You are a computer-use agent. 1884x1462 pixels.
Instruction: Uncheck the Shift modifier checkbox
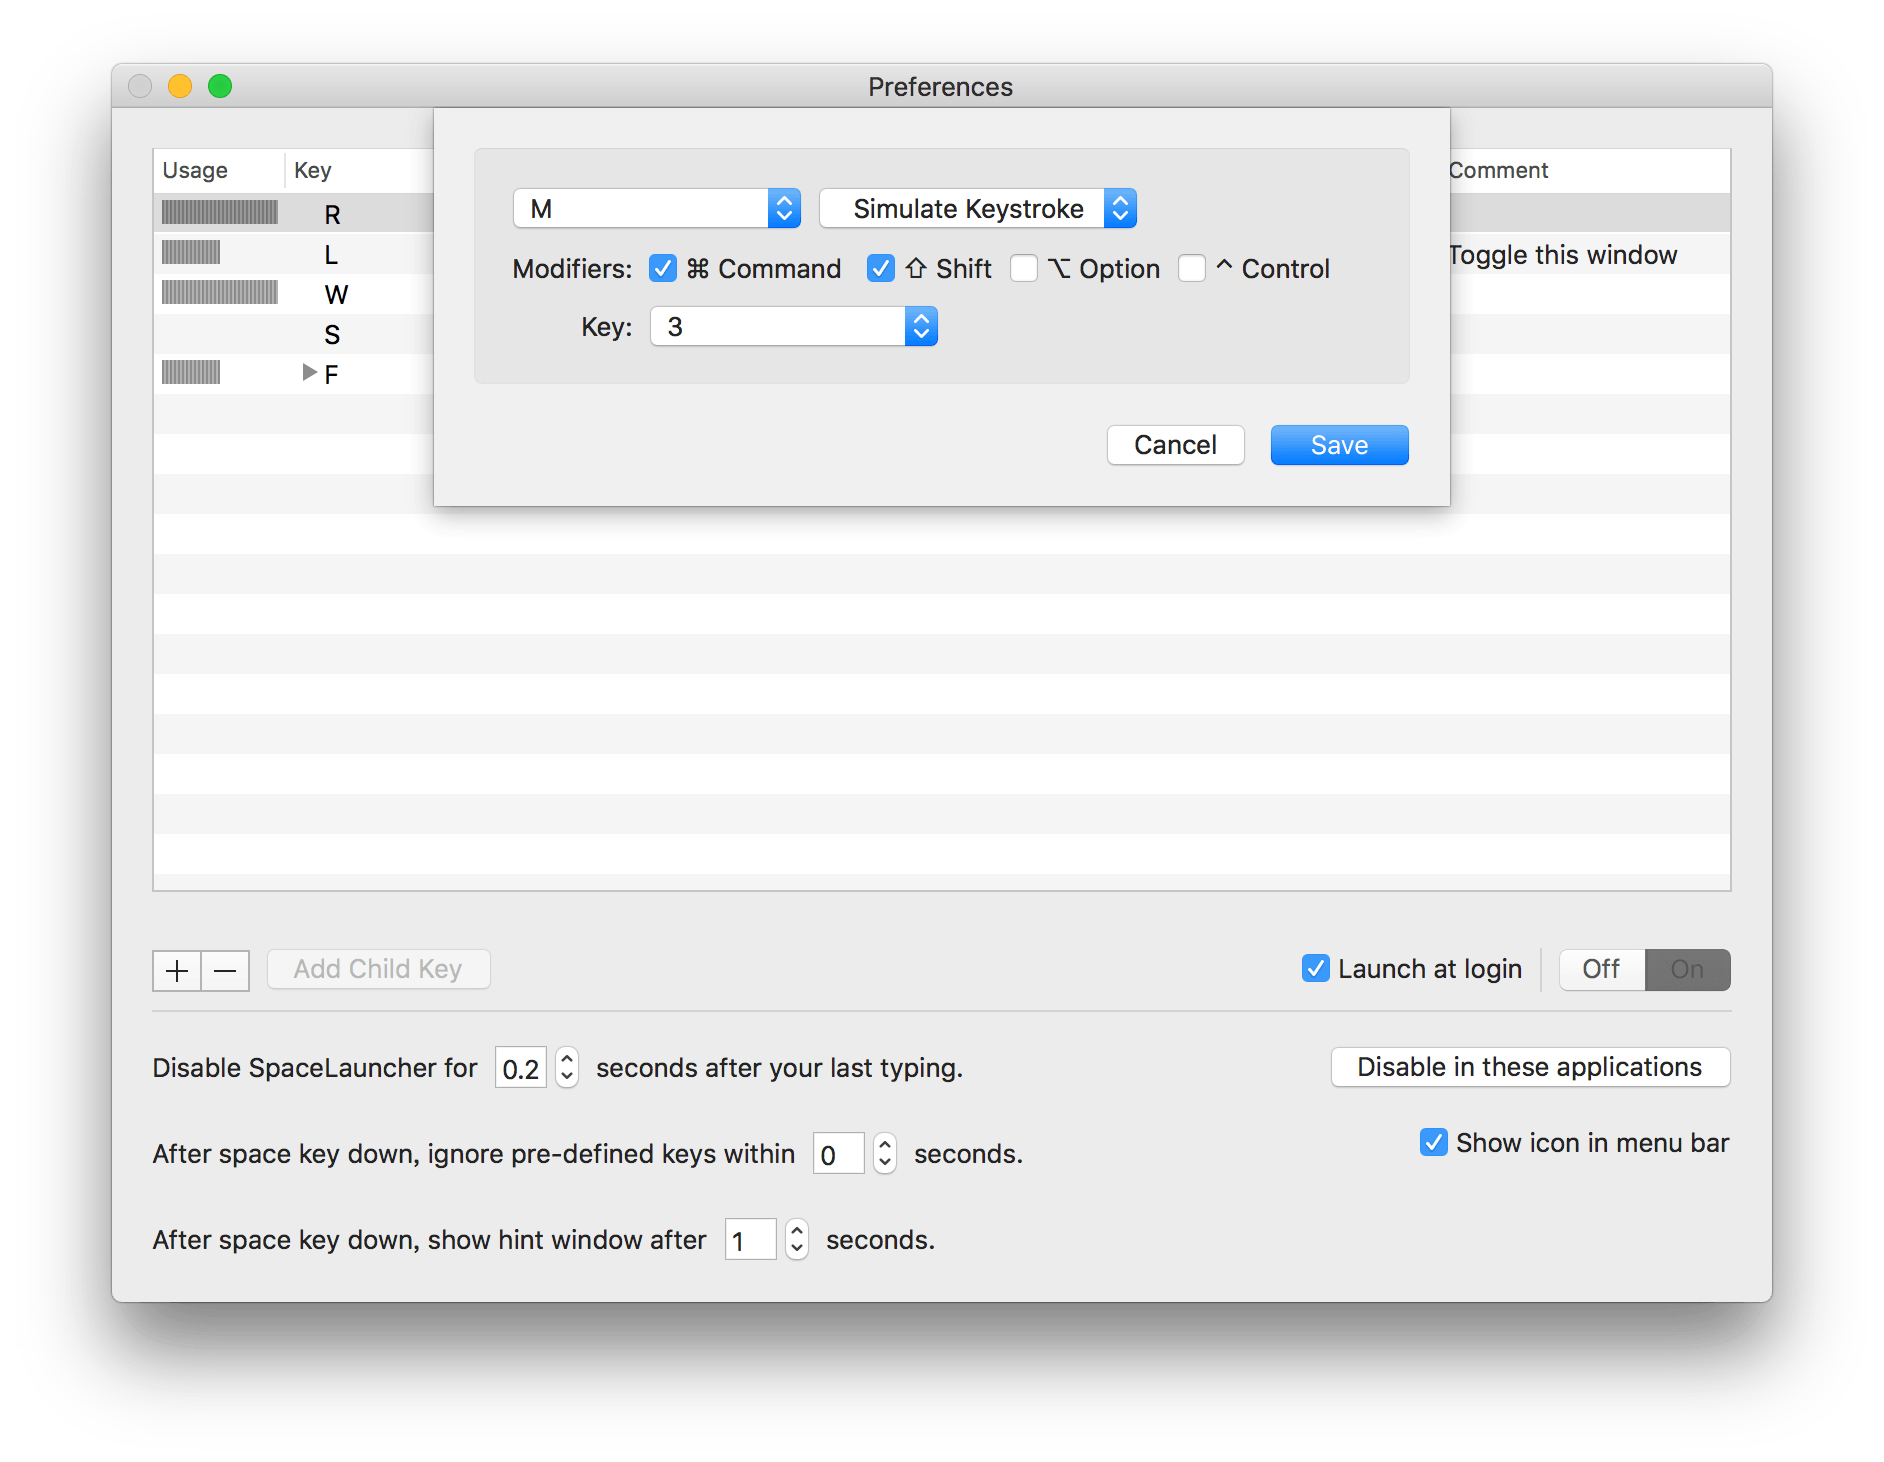880,268
